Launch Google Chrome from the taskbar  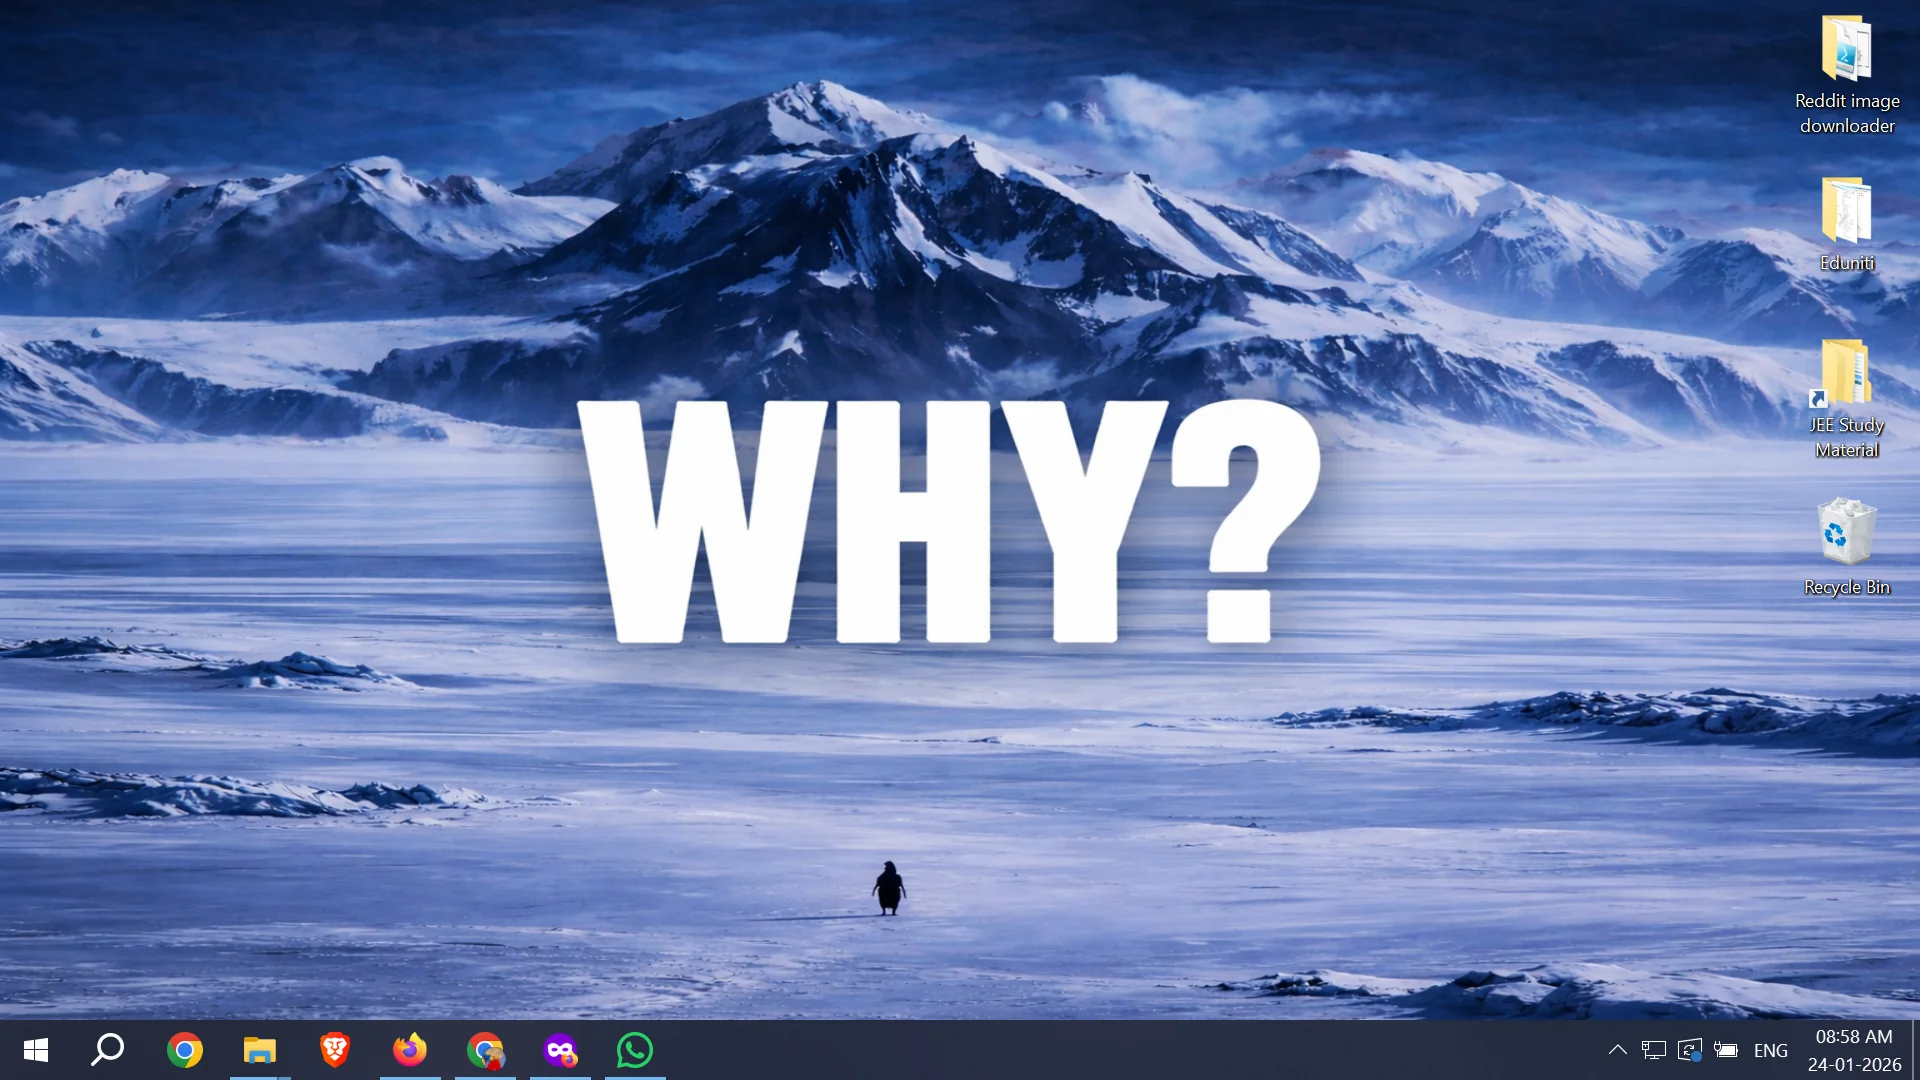pyautogui.click(x=184, y=1050)
